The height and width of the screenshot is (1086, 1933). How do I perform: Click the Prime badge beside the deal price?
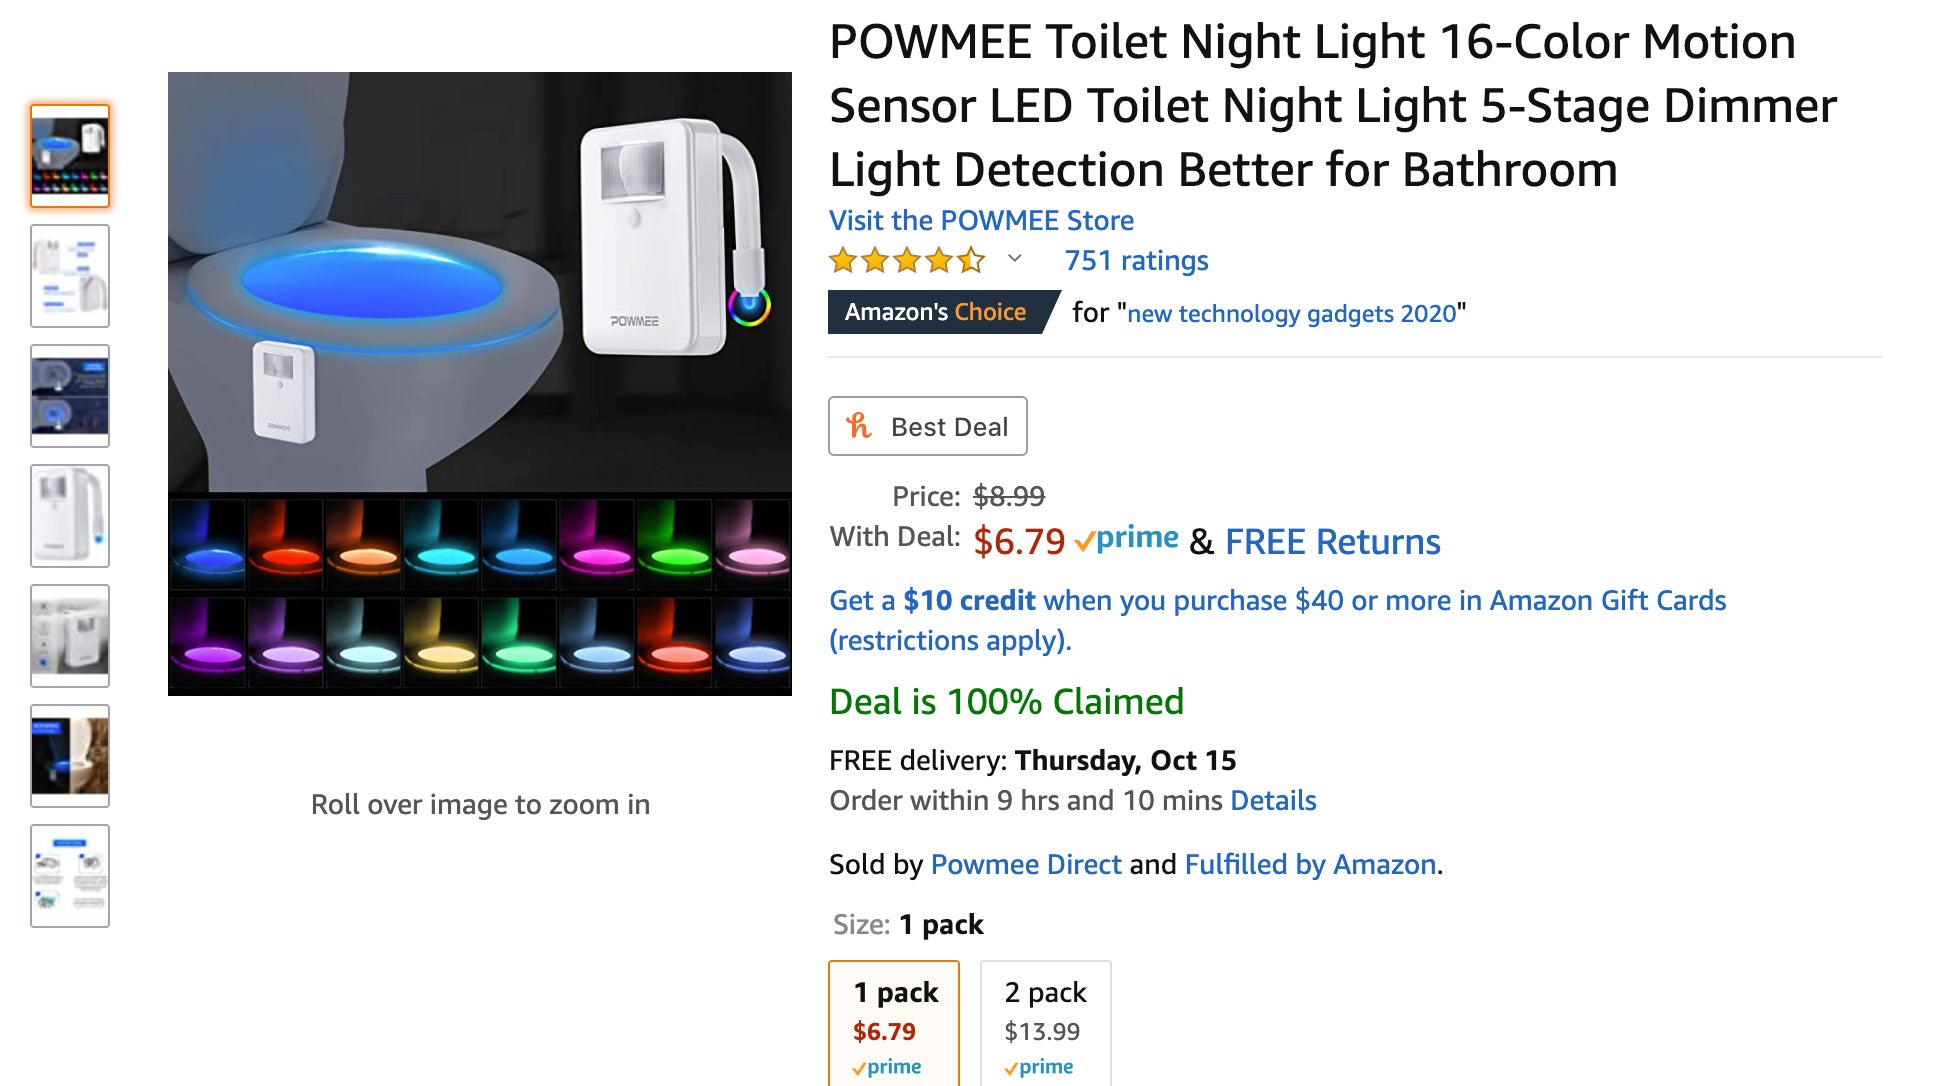coord(1125,540)
